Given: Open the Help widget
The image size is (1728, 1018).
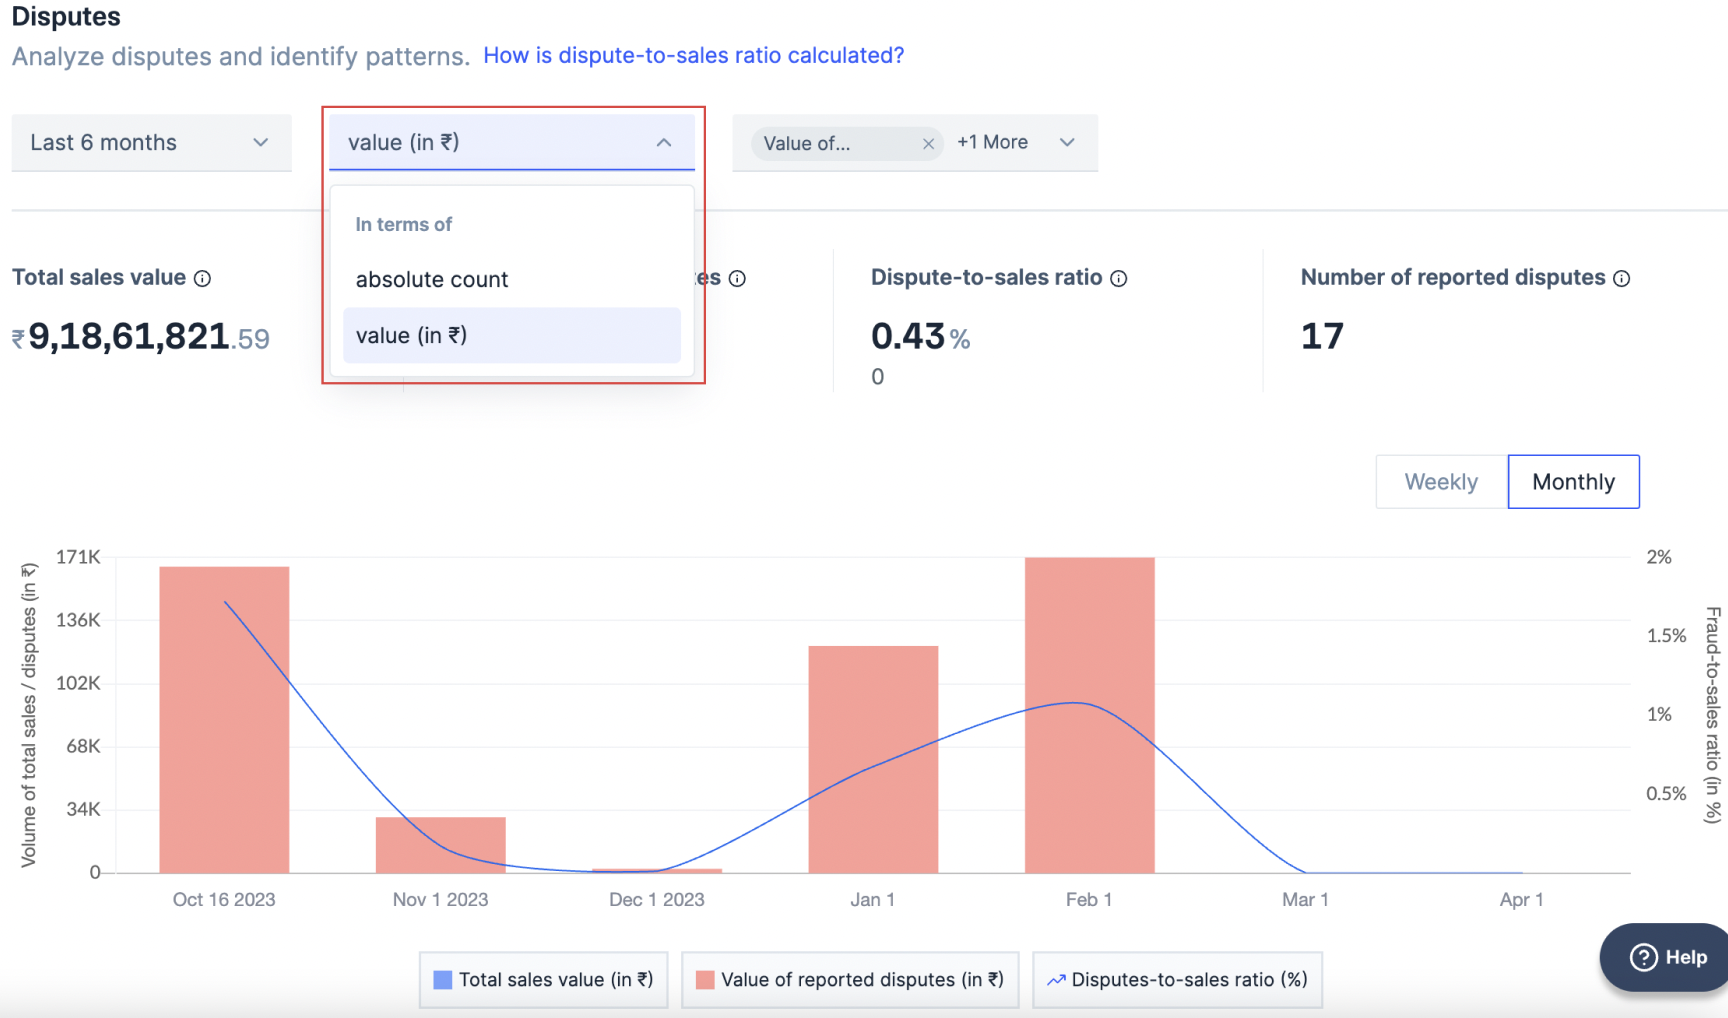Looking at the screenshot, I should pyautogui.click(x=1668, y=958).
